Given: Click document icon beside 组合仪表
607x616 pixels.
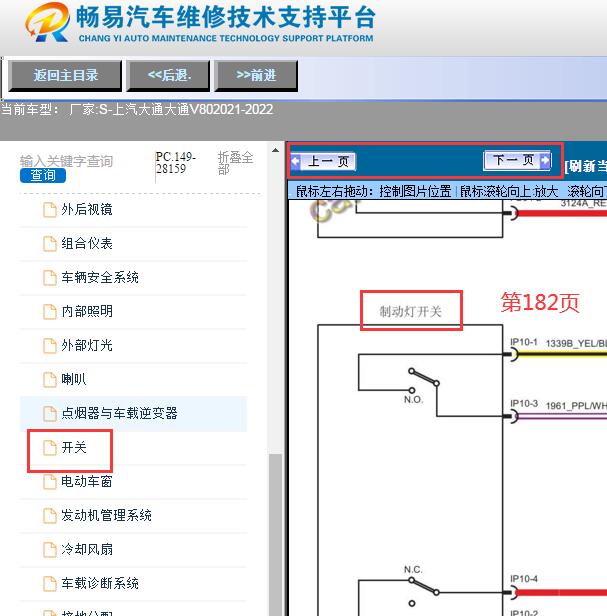Looking at the screenshot, I should click(x=50, y=244).
